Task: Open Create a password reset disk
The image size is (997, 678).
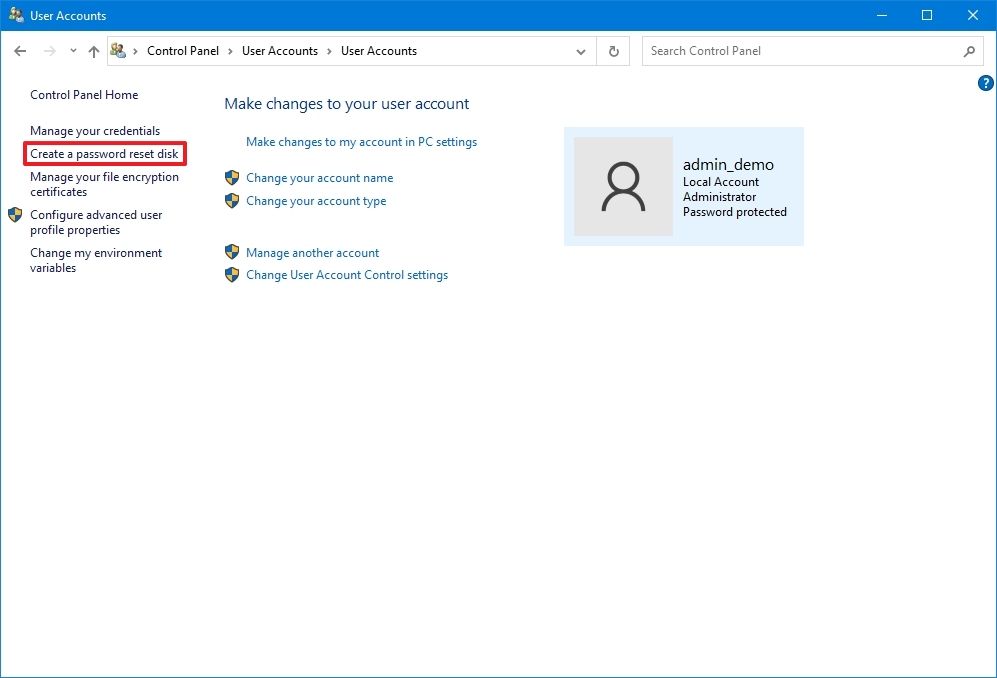Action: point(103,153)
